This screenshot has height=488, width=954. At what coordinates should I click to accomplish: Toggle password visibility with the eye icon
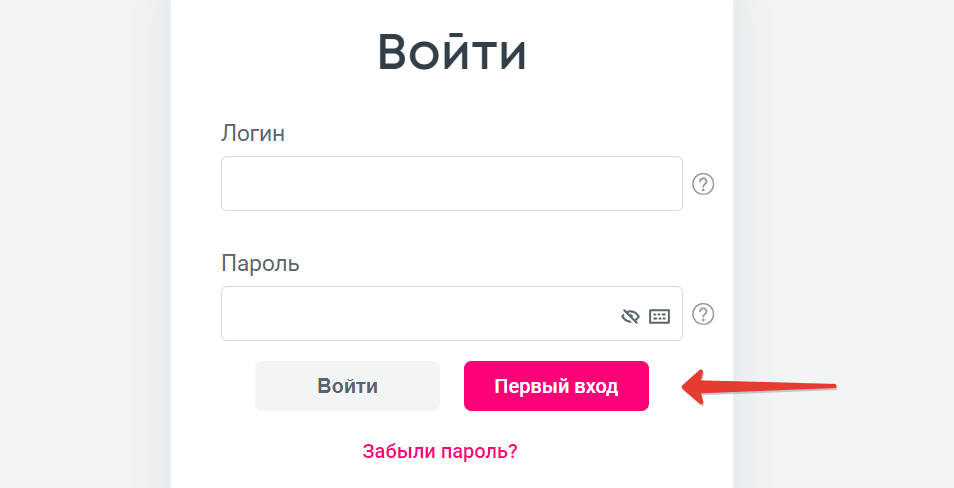pos(630,317)
